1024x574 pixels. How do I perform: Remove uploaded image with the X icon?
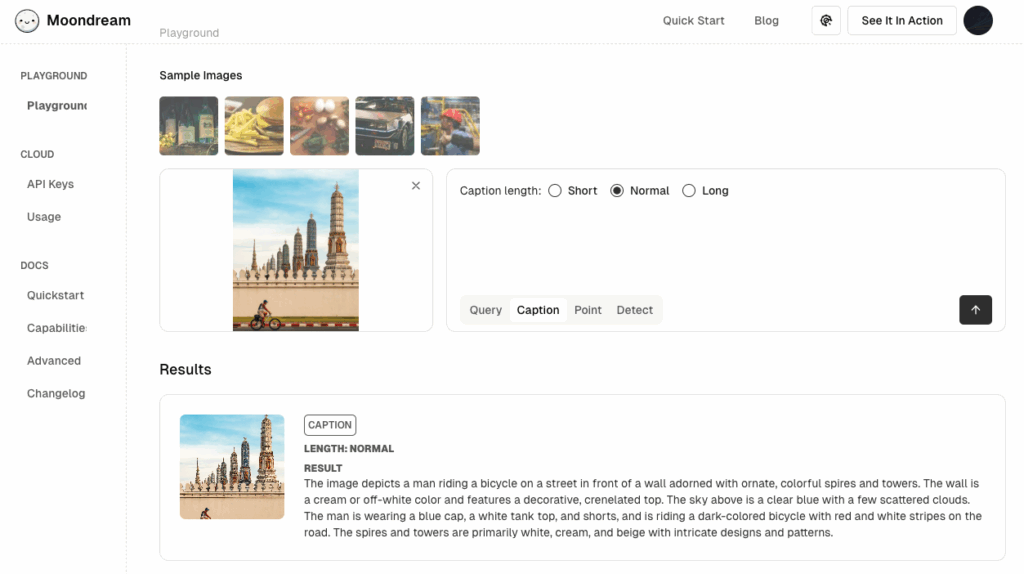[416, 186]
